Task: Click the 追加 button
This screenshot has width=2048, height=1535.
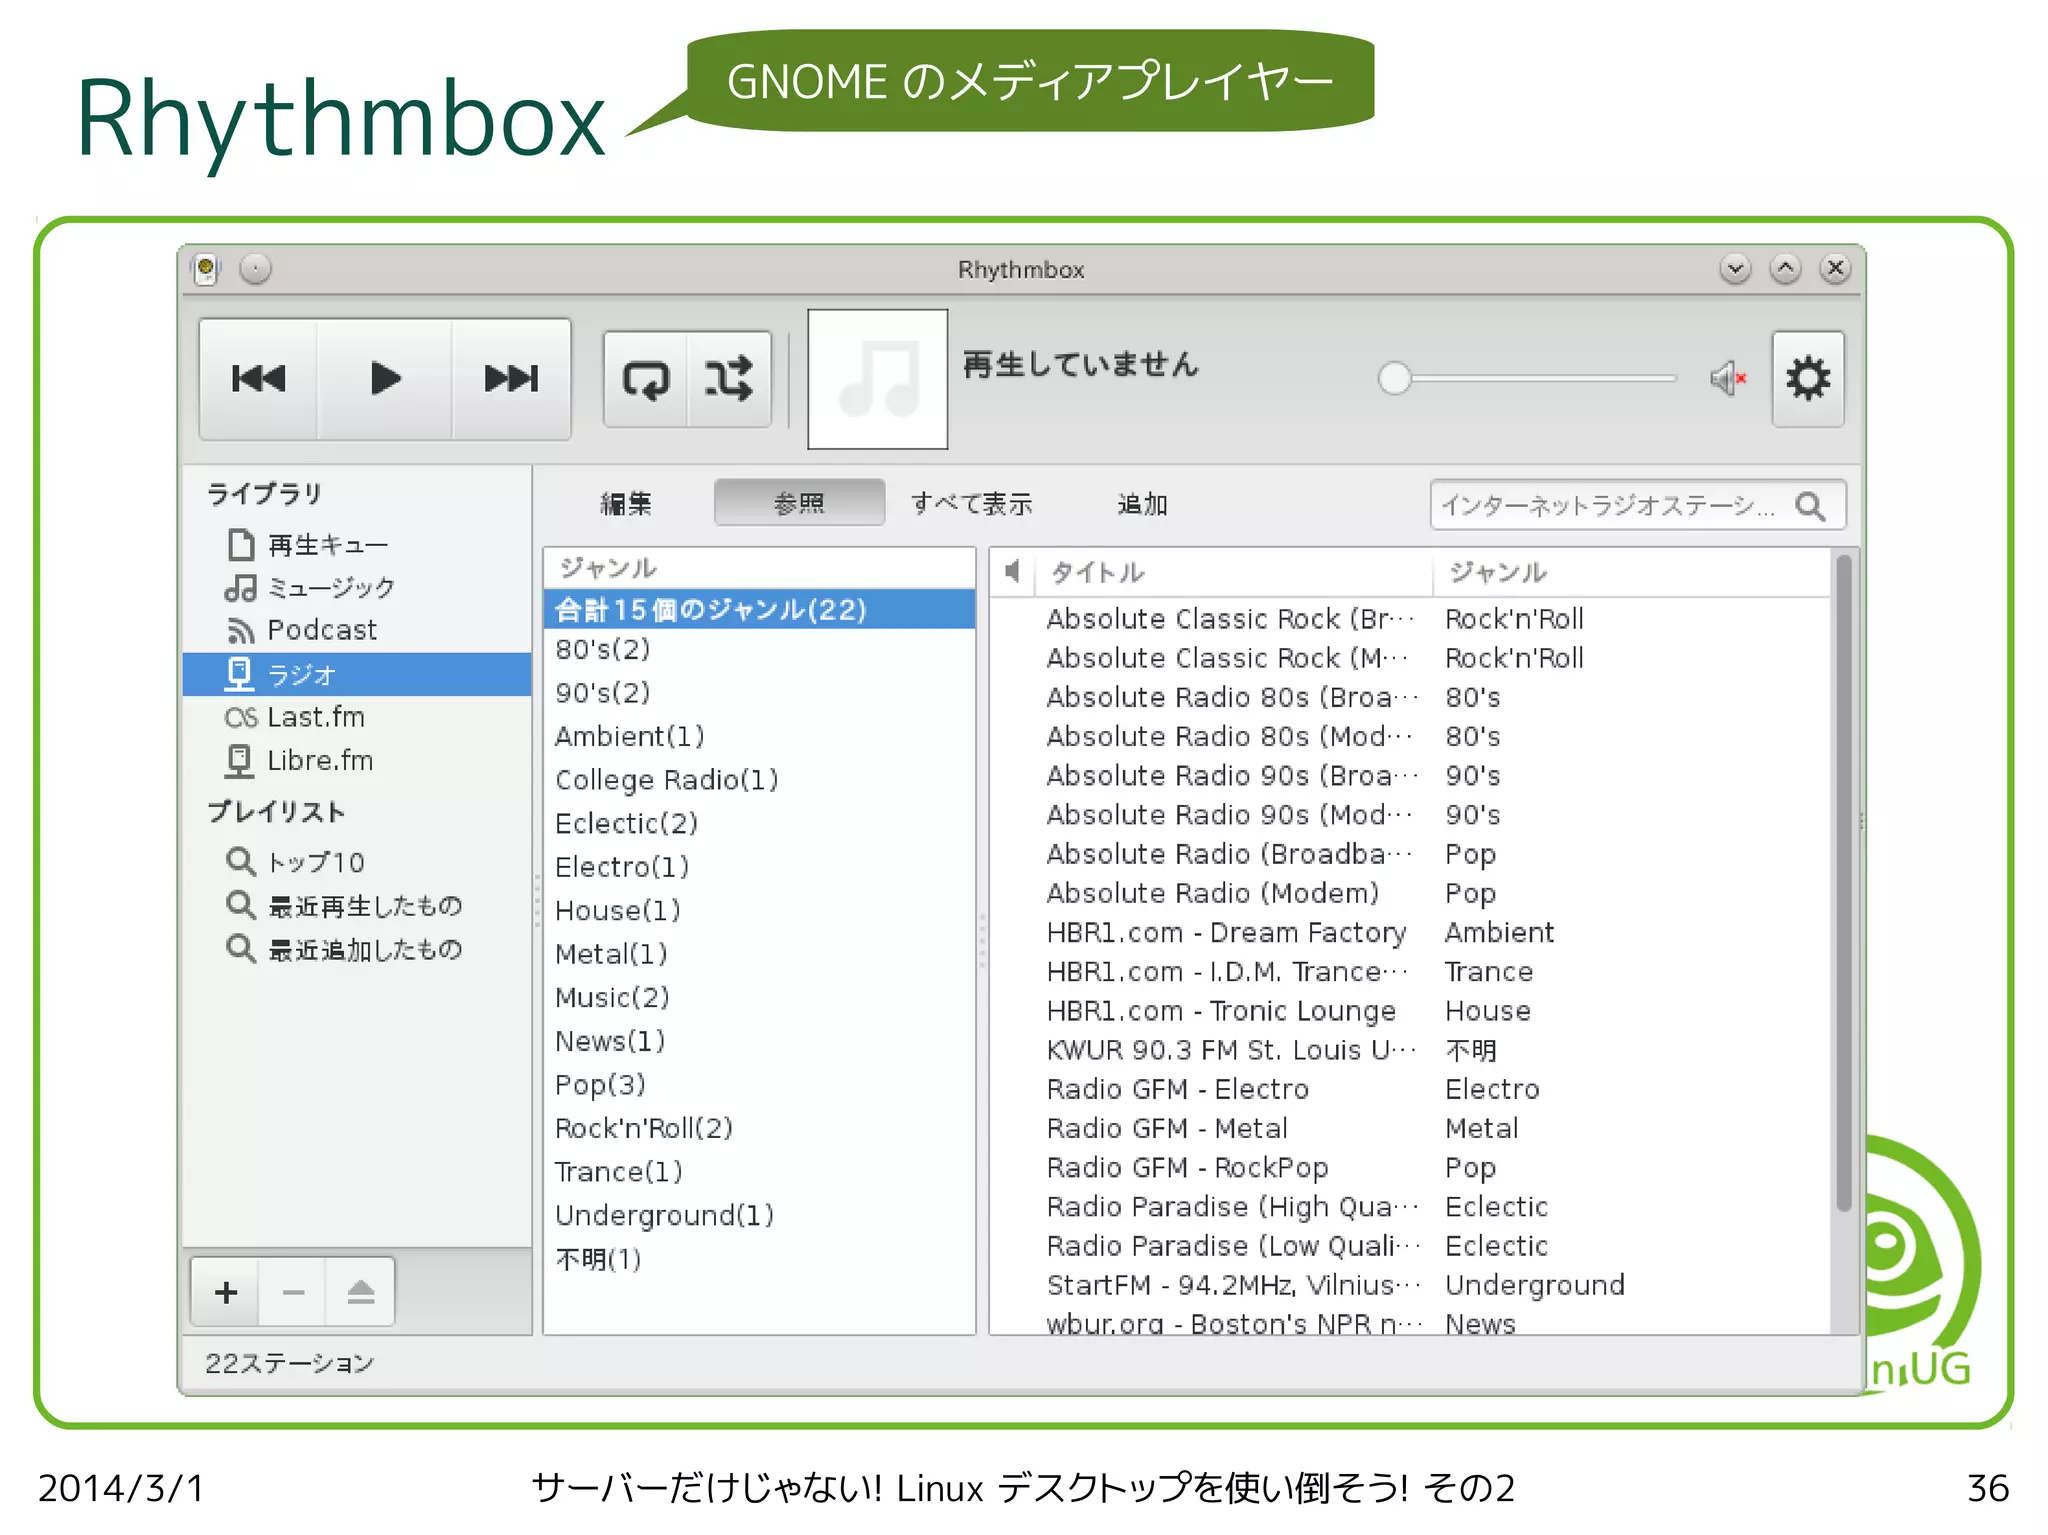Action: click(x=1142, y=503)
